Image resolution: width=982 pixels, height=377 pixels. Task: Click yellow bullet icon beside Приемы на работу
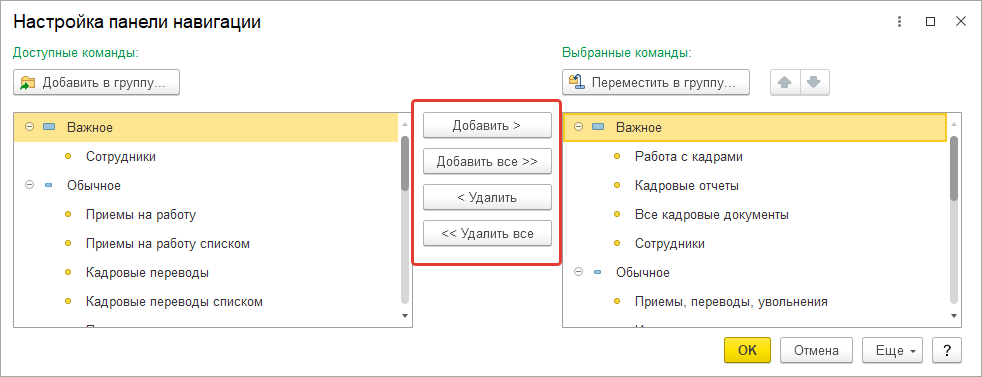pyautogui.click(x=68, y=215)
